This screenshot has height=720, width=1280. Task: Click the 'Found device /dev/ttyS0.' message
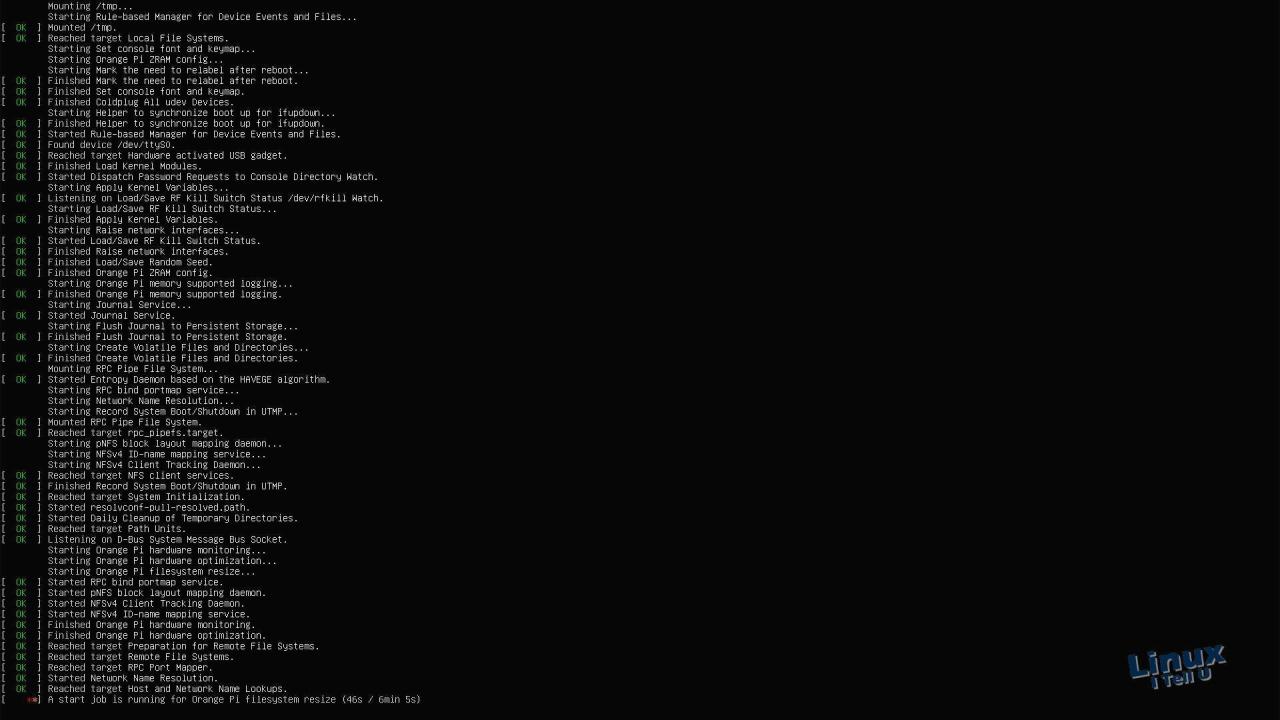point(111,145)
